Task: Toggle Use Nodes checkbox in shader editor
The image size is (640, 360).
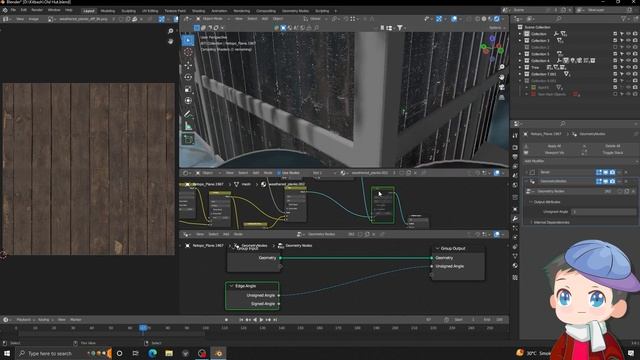Action: tap(279, 173)
